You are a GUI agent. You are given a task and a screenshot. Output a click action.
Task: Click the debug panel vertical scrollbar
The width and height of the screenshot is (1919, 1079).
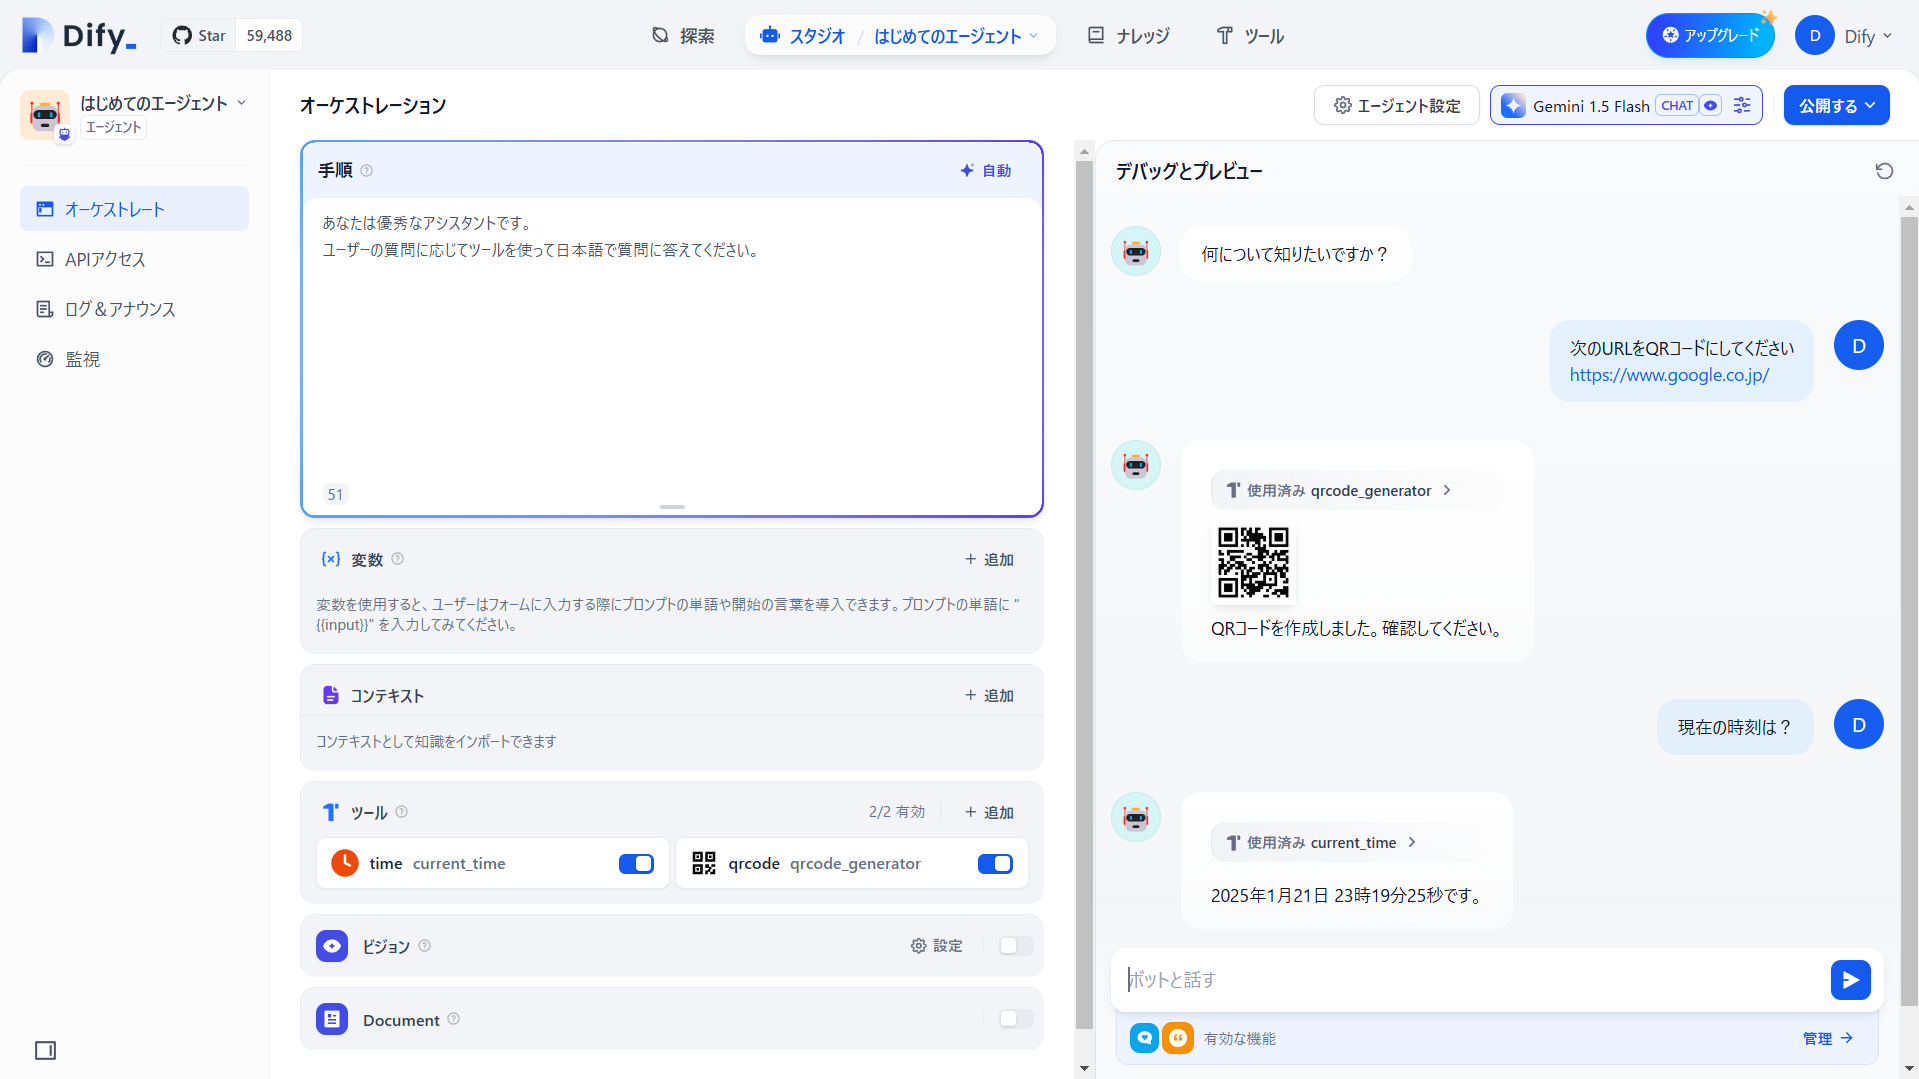[1909, 610]
